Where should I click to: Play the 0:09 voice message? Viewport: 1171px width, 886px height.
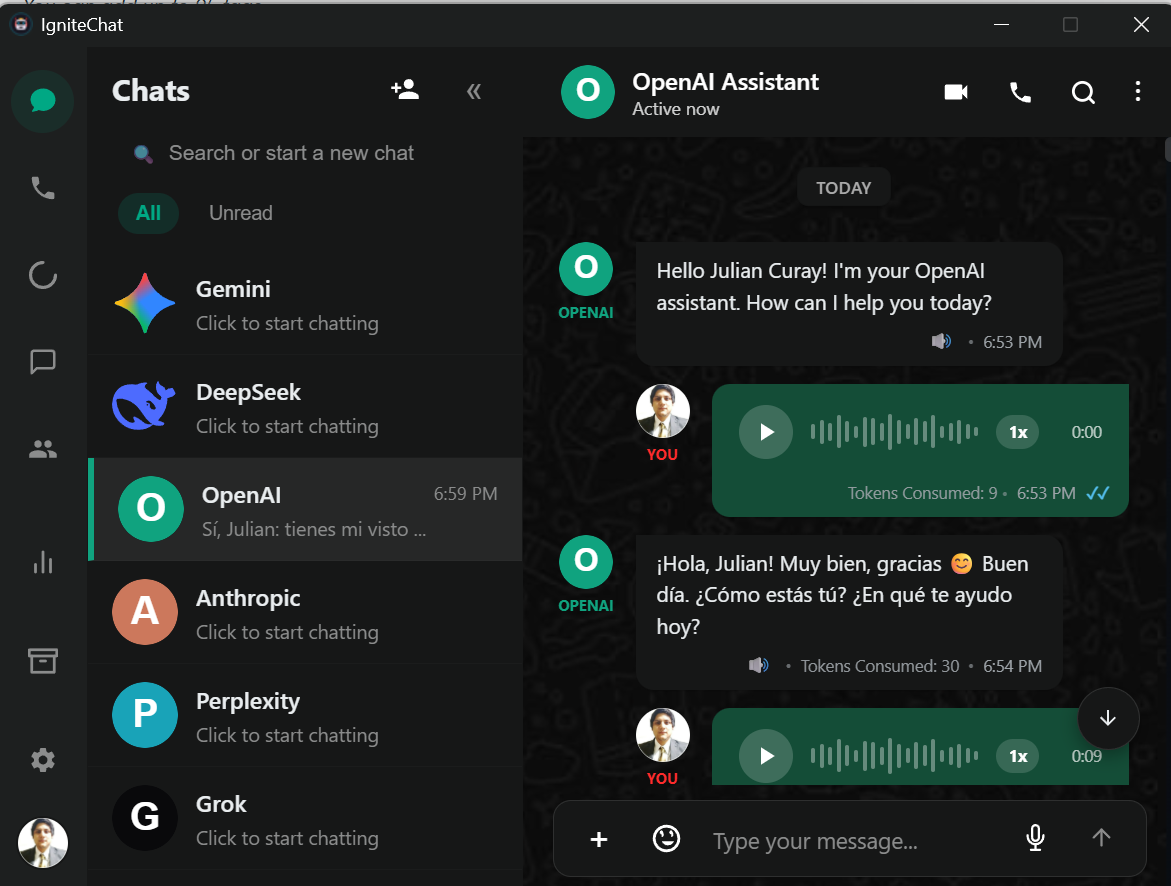tap(765, 756)
